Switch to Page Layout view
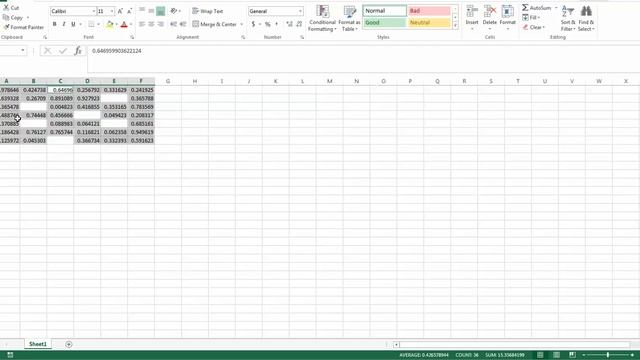 pyautogui.click(x=556, y=355)
